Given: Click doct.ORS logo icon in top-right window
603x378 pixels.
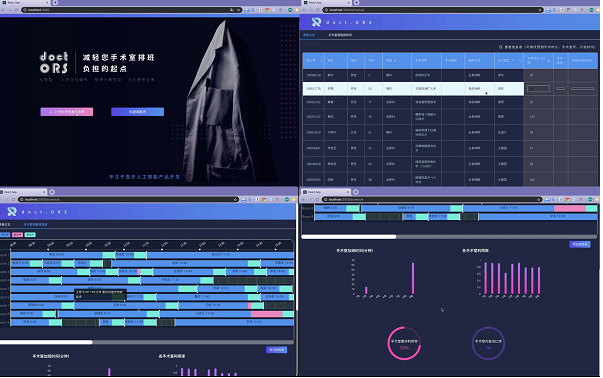Looking at the screenshot, I should pyautogui.click(x=316, y=22).
